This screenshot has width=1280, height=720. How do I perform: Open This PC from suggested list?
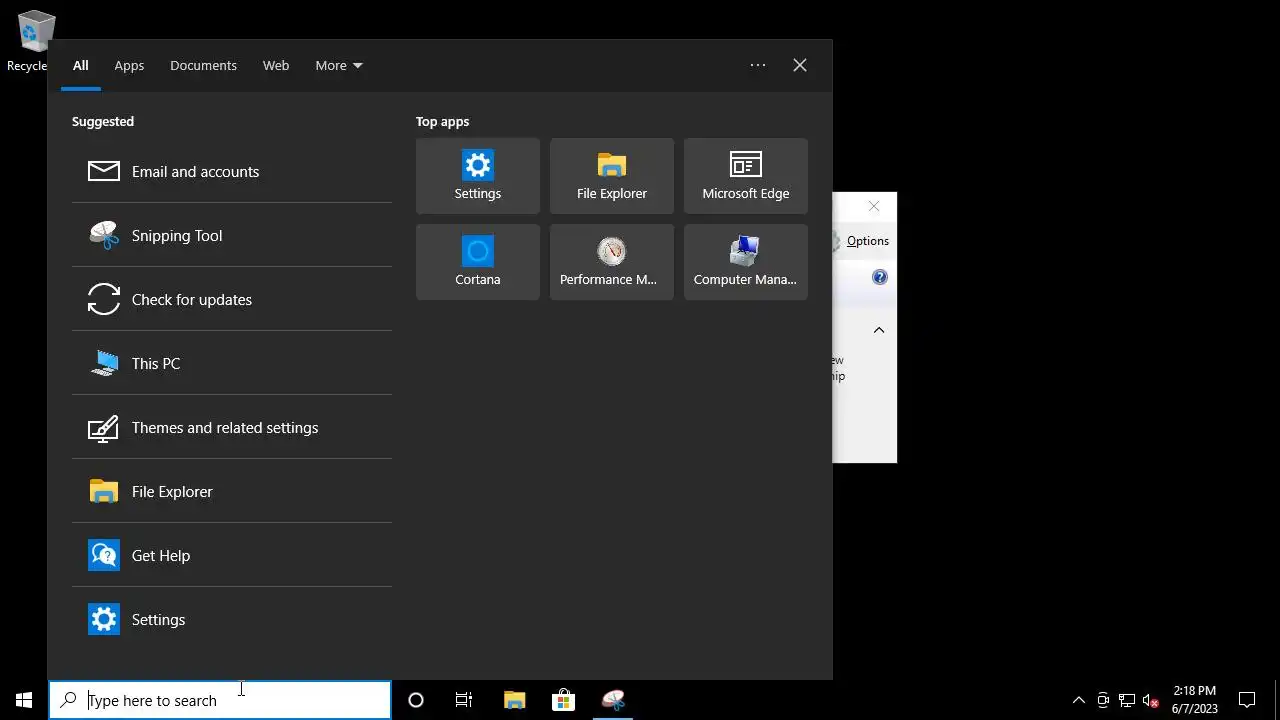[x=232, y=363]
